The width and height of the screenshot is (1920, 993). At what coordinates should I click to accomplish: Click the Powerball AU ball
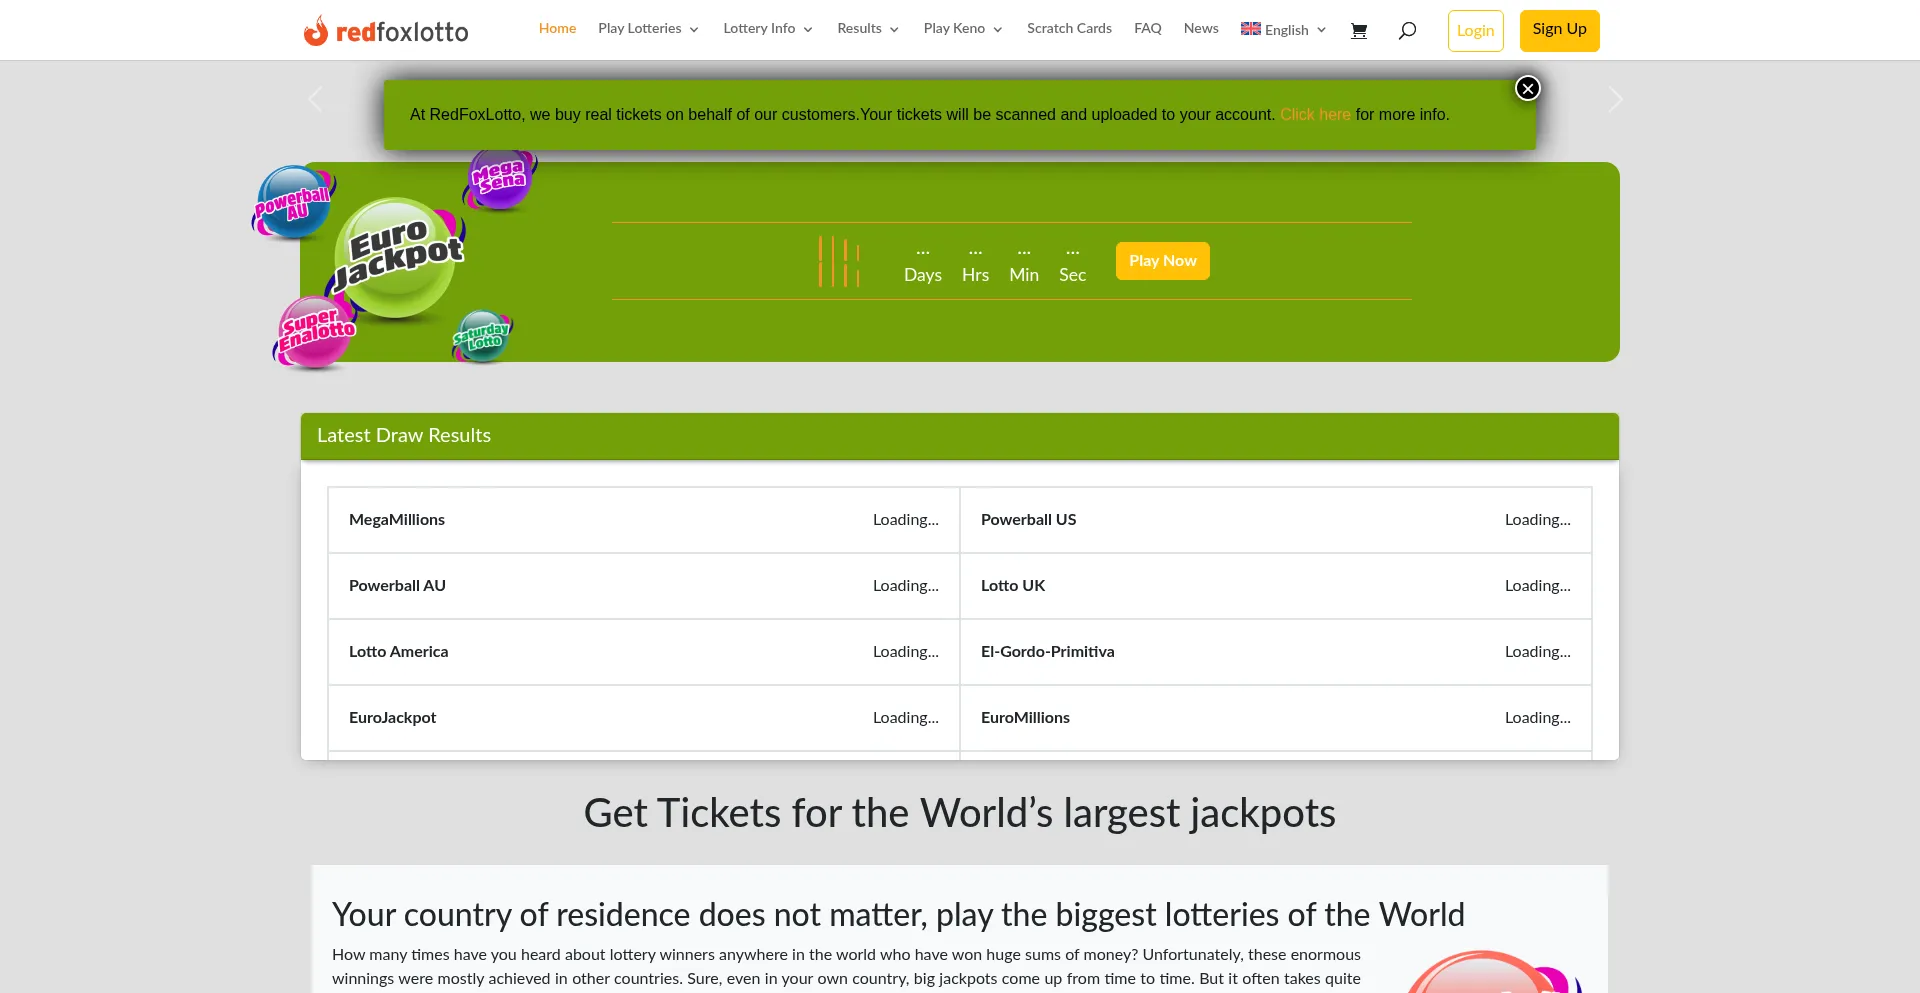pos(292,203)
